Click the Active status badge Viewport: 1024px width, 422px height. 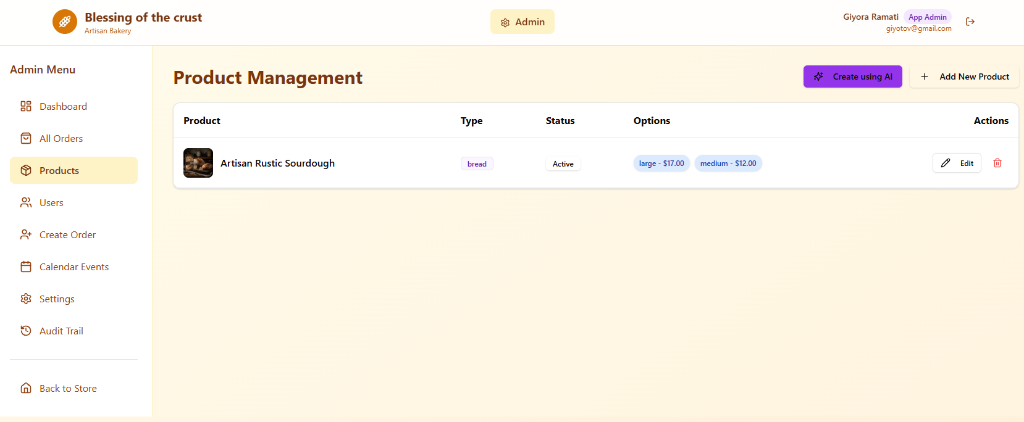click(x=563, y=164)
